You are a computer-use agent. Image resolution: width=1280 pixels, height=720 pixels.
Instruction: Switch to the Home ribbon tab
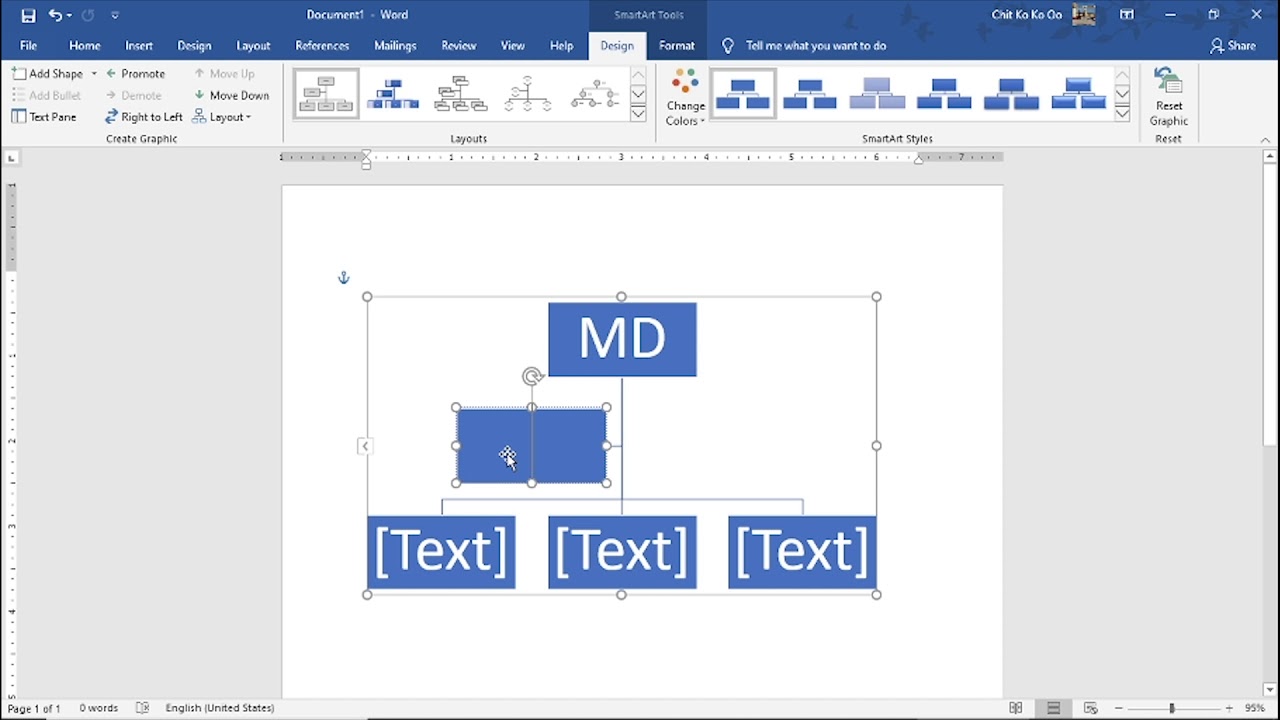(84, 46)
